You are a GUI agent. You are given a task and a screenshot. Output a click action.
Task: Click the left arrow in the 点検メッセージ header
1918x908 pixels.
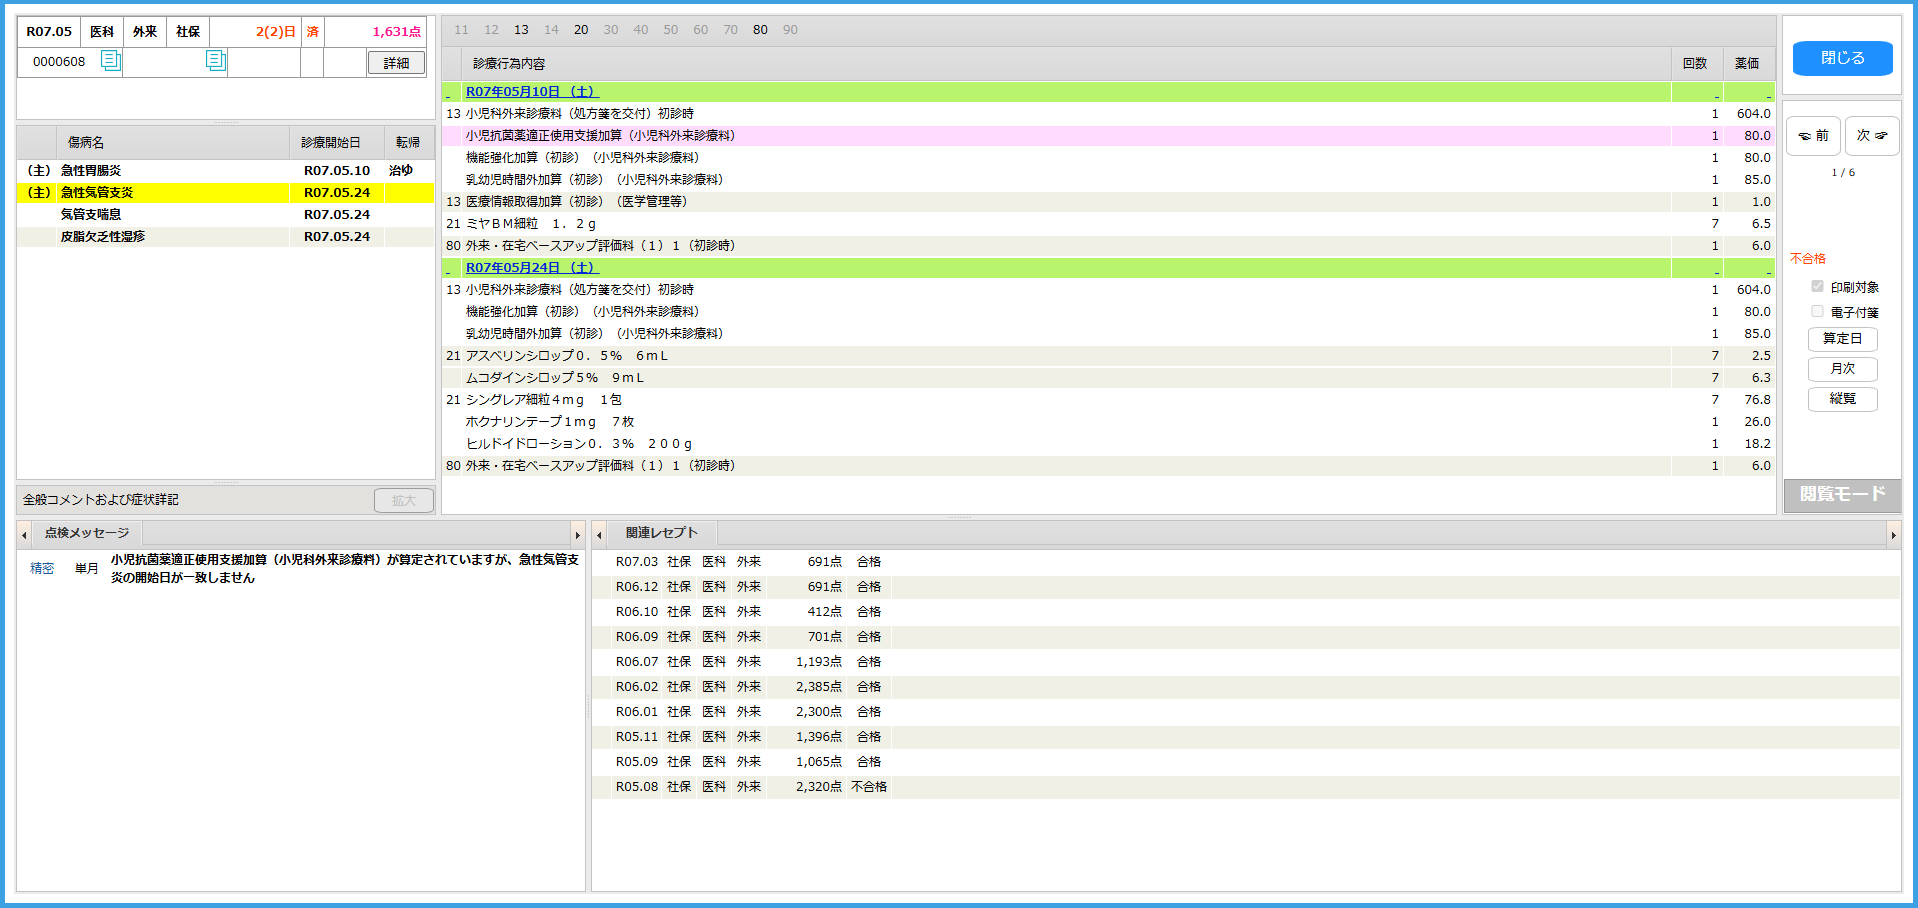pyautogui.click(x=25, y=534)
